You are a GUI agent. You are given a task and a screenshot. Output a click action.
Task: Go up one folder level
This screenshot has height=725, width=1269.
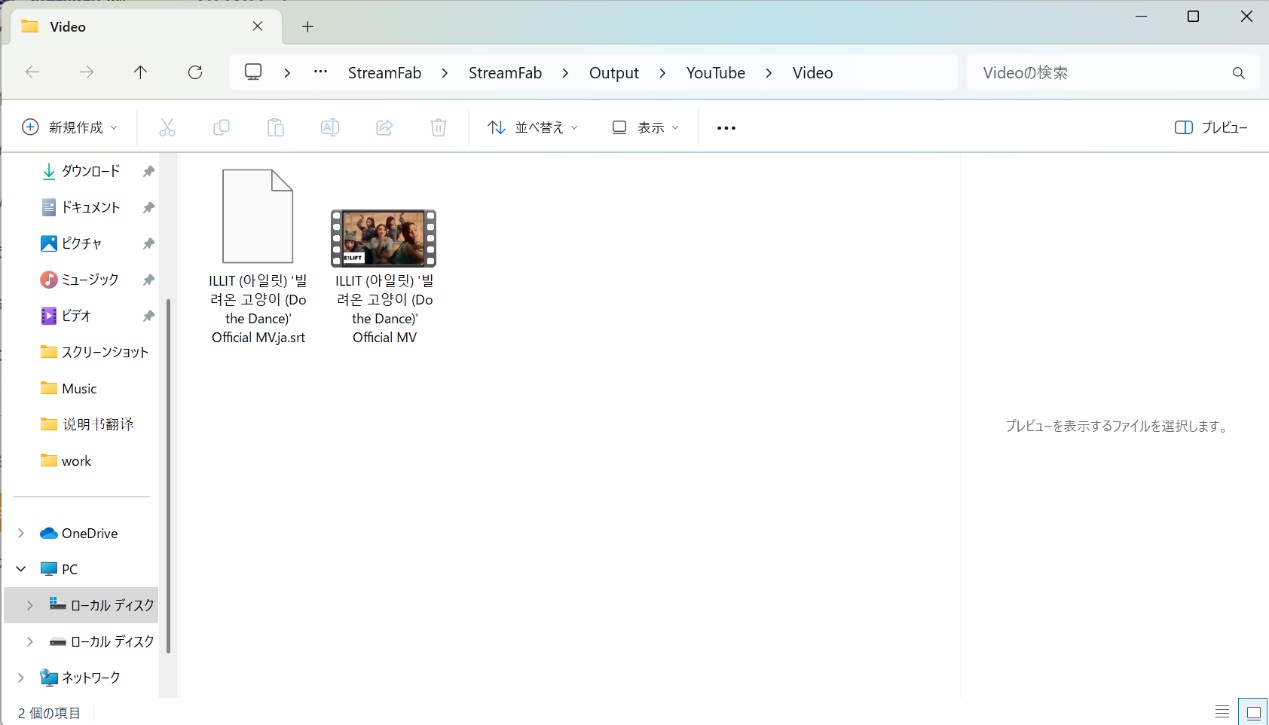tap(141, 72)
